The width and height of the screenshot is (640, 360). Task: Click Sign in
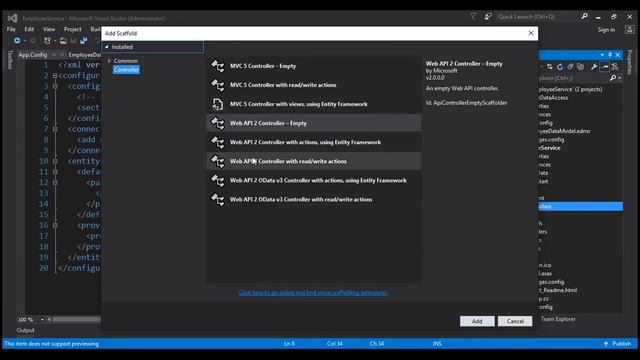pos(606,30)
